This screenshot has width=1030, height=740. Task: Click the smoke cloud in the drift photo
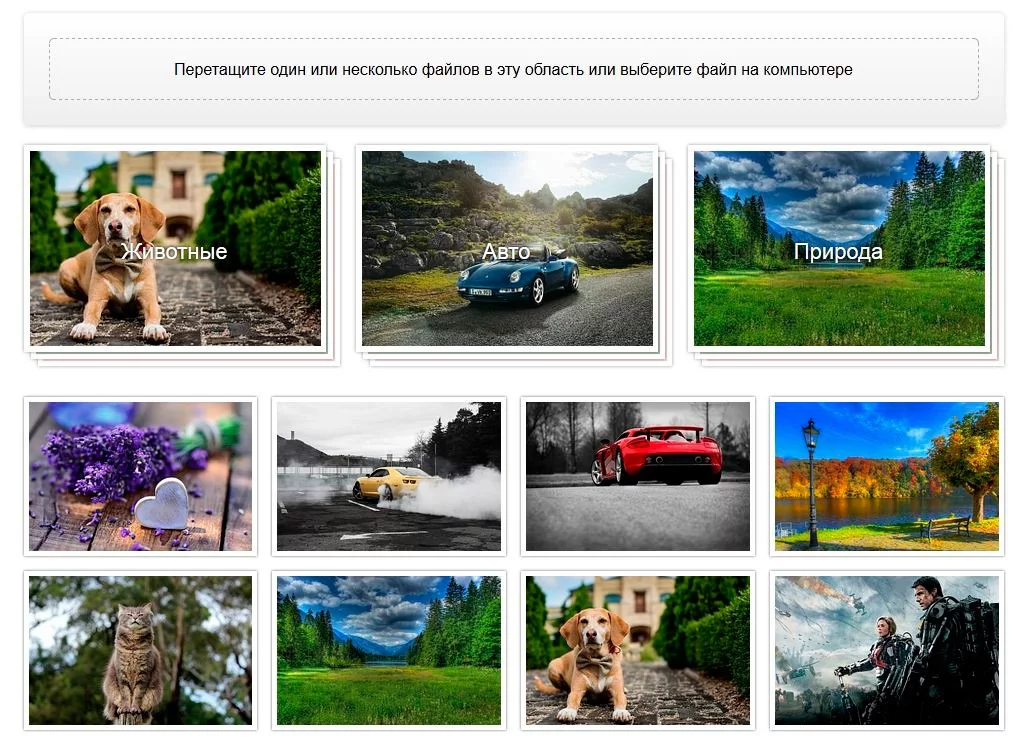coord(456,493)
